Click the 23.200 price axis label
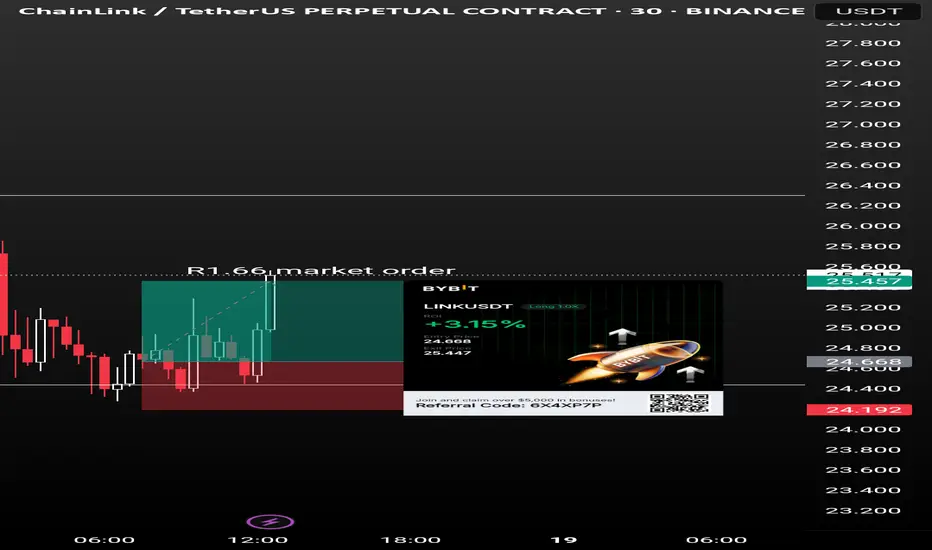This screenshot has width=932, height=550. (862, 511)
